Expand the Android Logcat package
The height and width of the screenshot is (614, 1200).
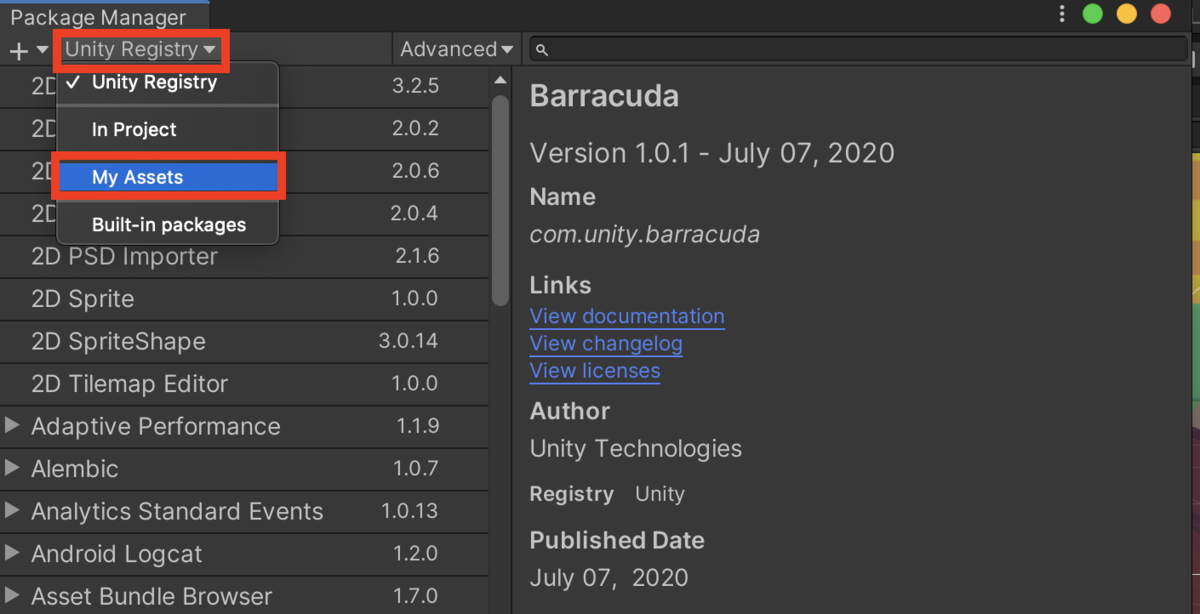click(12, 553)
